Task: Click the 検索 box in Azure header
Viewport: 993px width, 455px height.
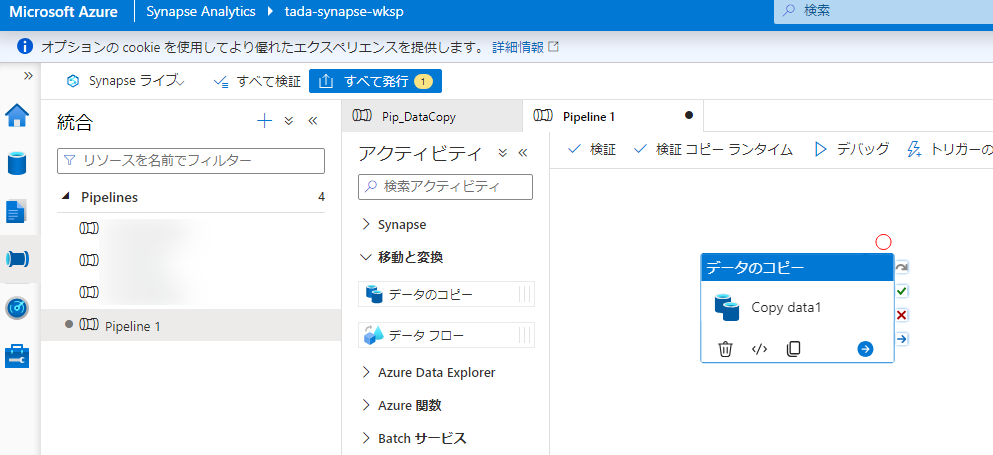Action: [883, 11]
